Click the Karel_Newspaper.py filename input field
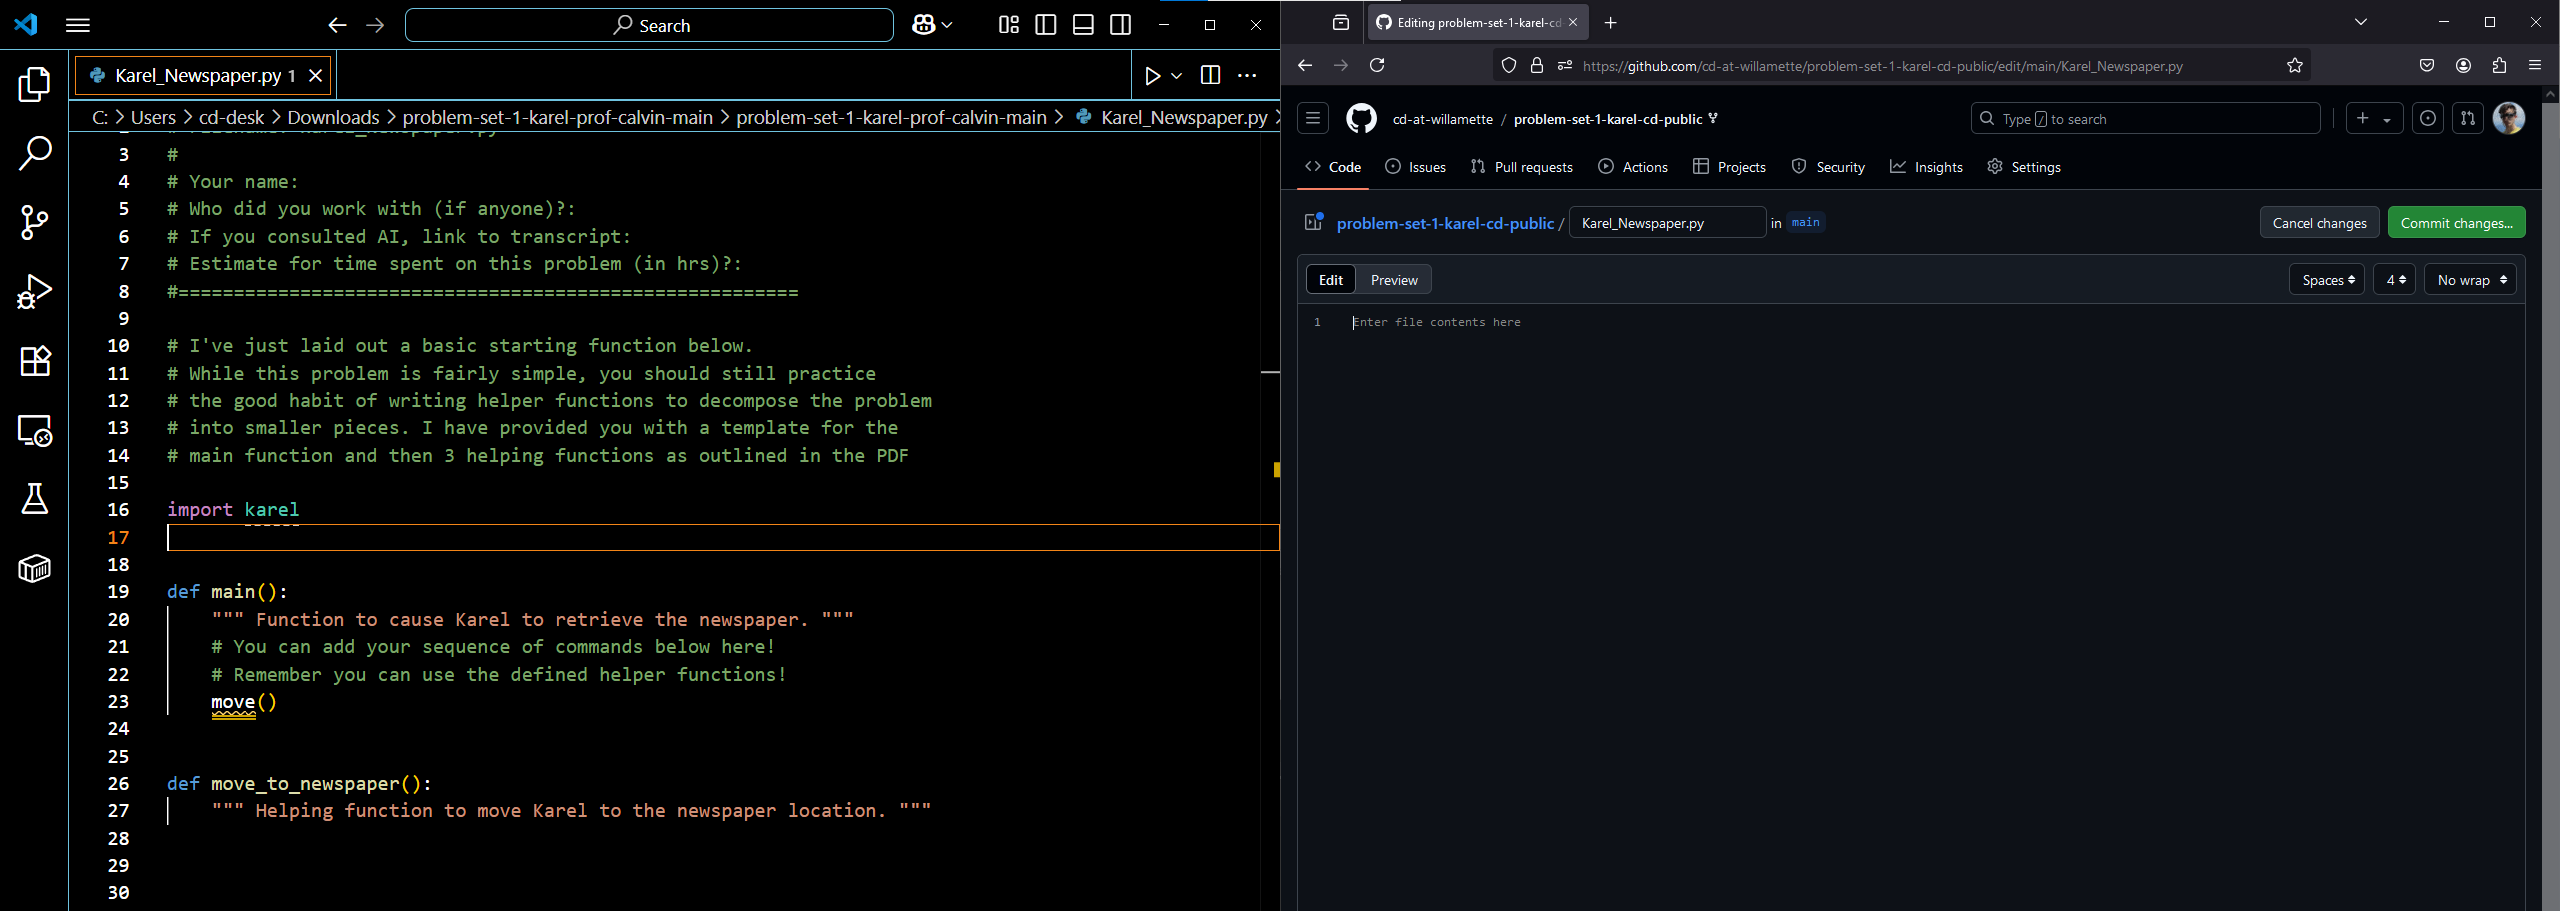 (x=1667, y=223)
